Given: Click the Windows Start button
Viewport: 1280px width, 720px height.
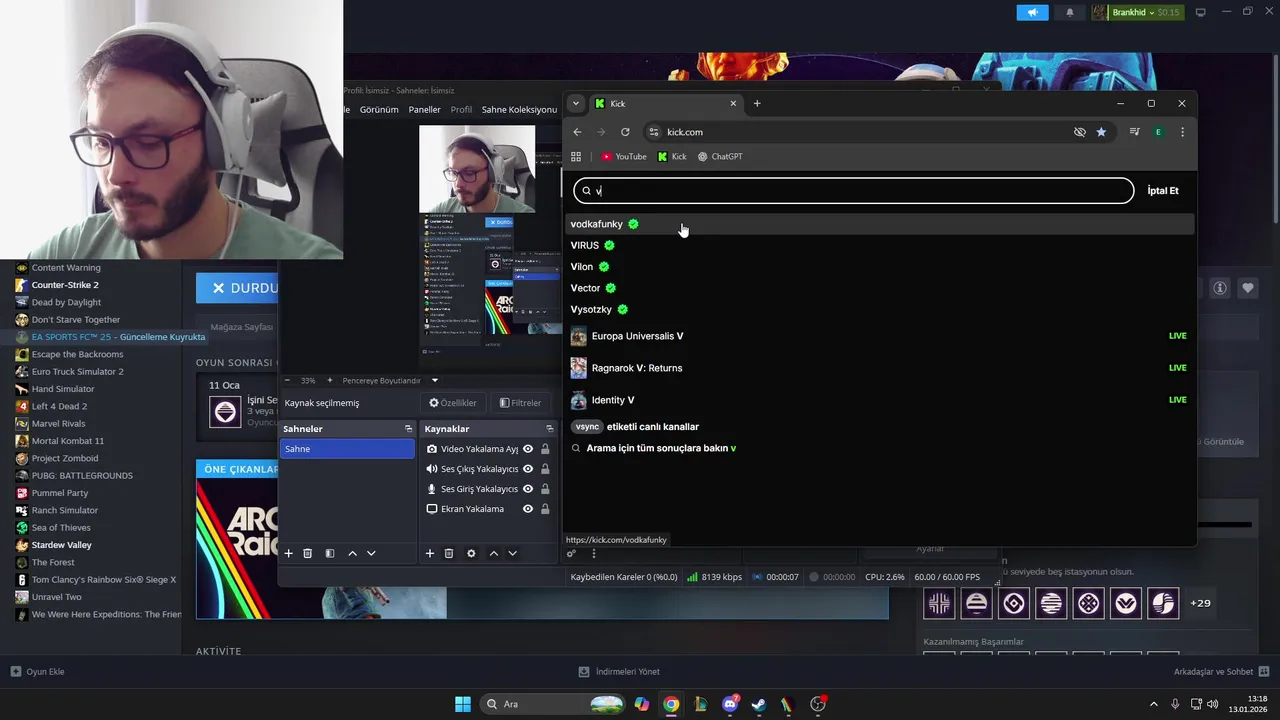Looking at the screenshot, I should (463, 704).
